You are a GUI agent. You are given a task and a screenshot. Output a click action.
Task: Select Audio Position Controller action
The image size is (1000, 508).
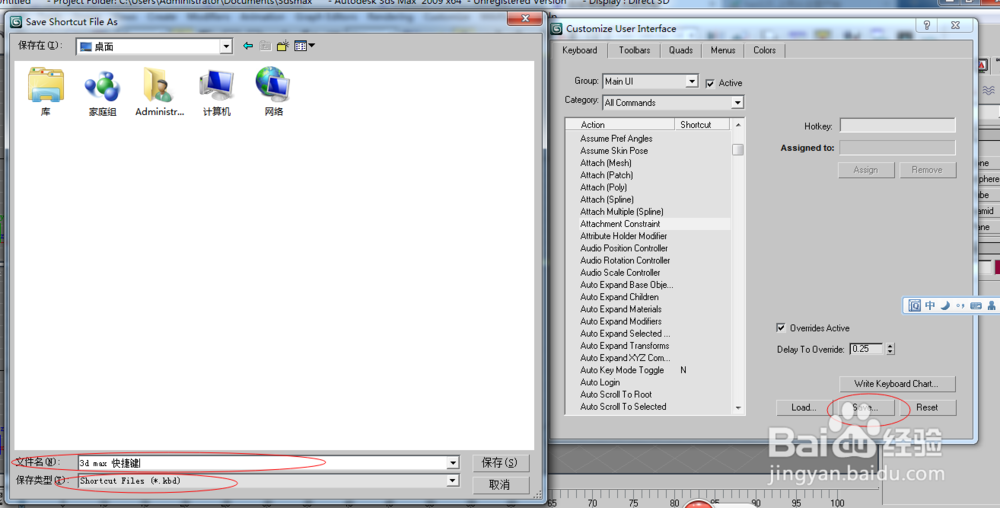click(x=624, y=248)
